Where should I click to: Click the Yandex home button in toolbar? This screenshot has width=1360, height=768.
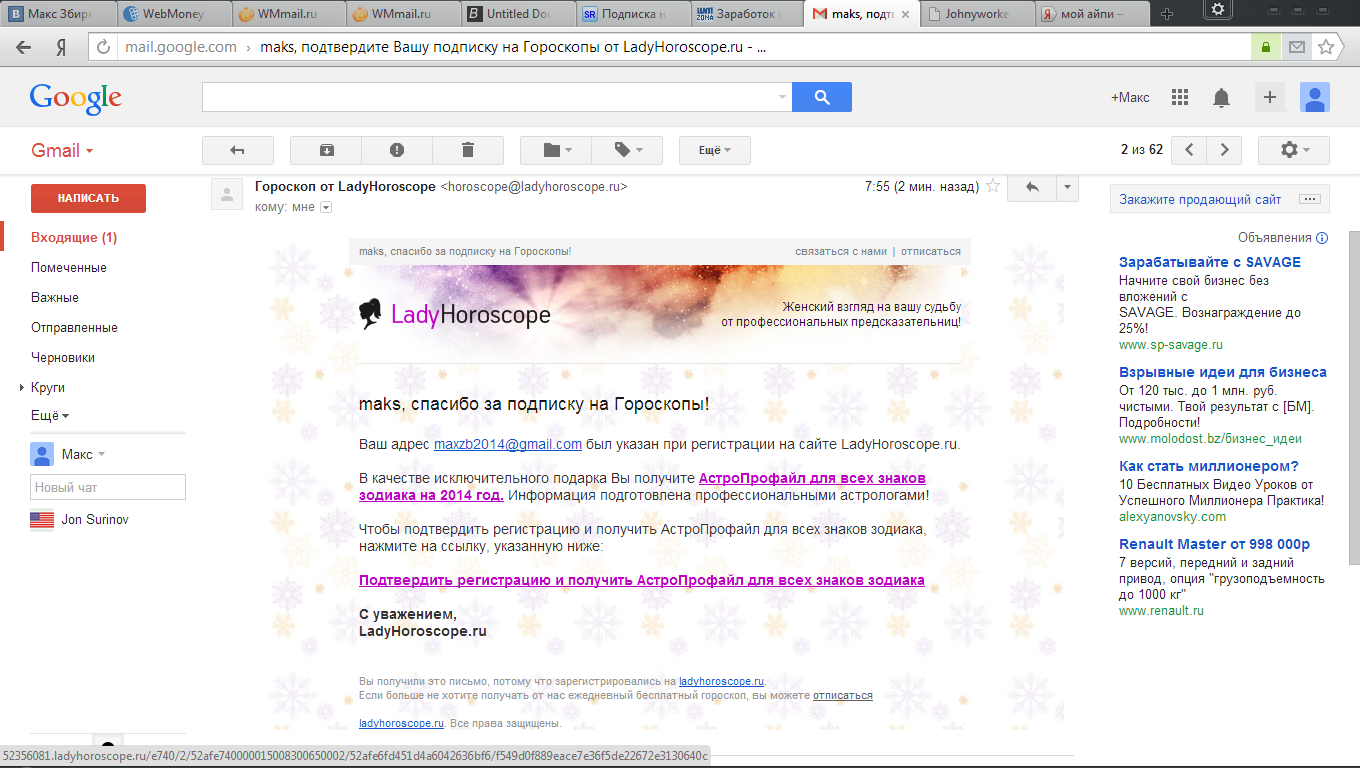[61, 47]
